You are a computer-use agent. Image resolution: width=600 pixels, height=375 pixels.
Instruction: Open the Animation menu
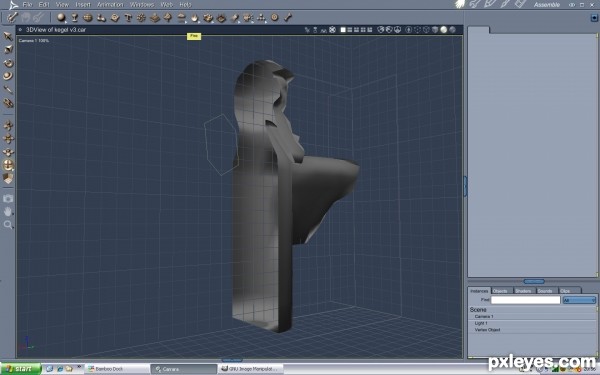coord(110,5)
